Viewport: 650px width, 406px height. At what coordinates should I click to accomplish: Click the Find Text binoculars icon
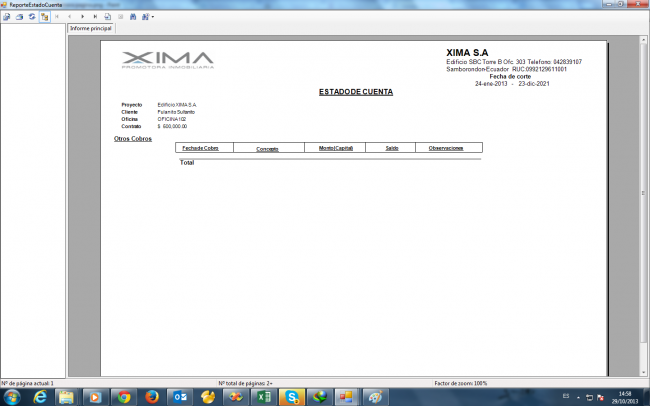pyautogui.click(x=133, y=17)
